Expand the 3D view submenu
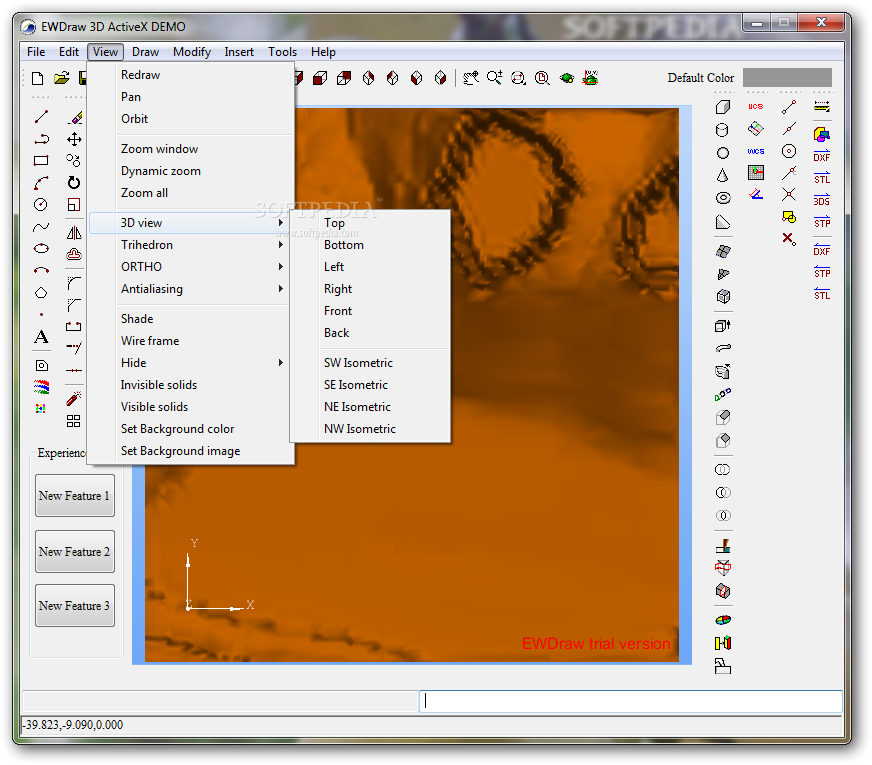872x765 pixels. tap(189, 223)
